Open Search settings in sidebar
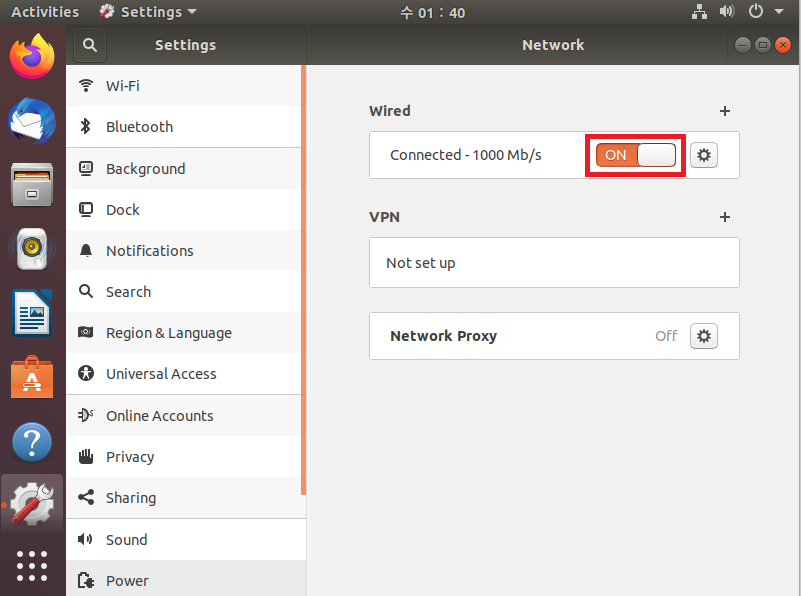This screenshot has height=596, width=801. coord(184,292)
